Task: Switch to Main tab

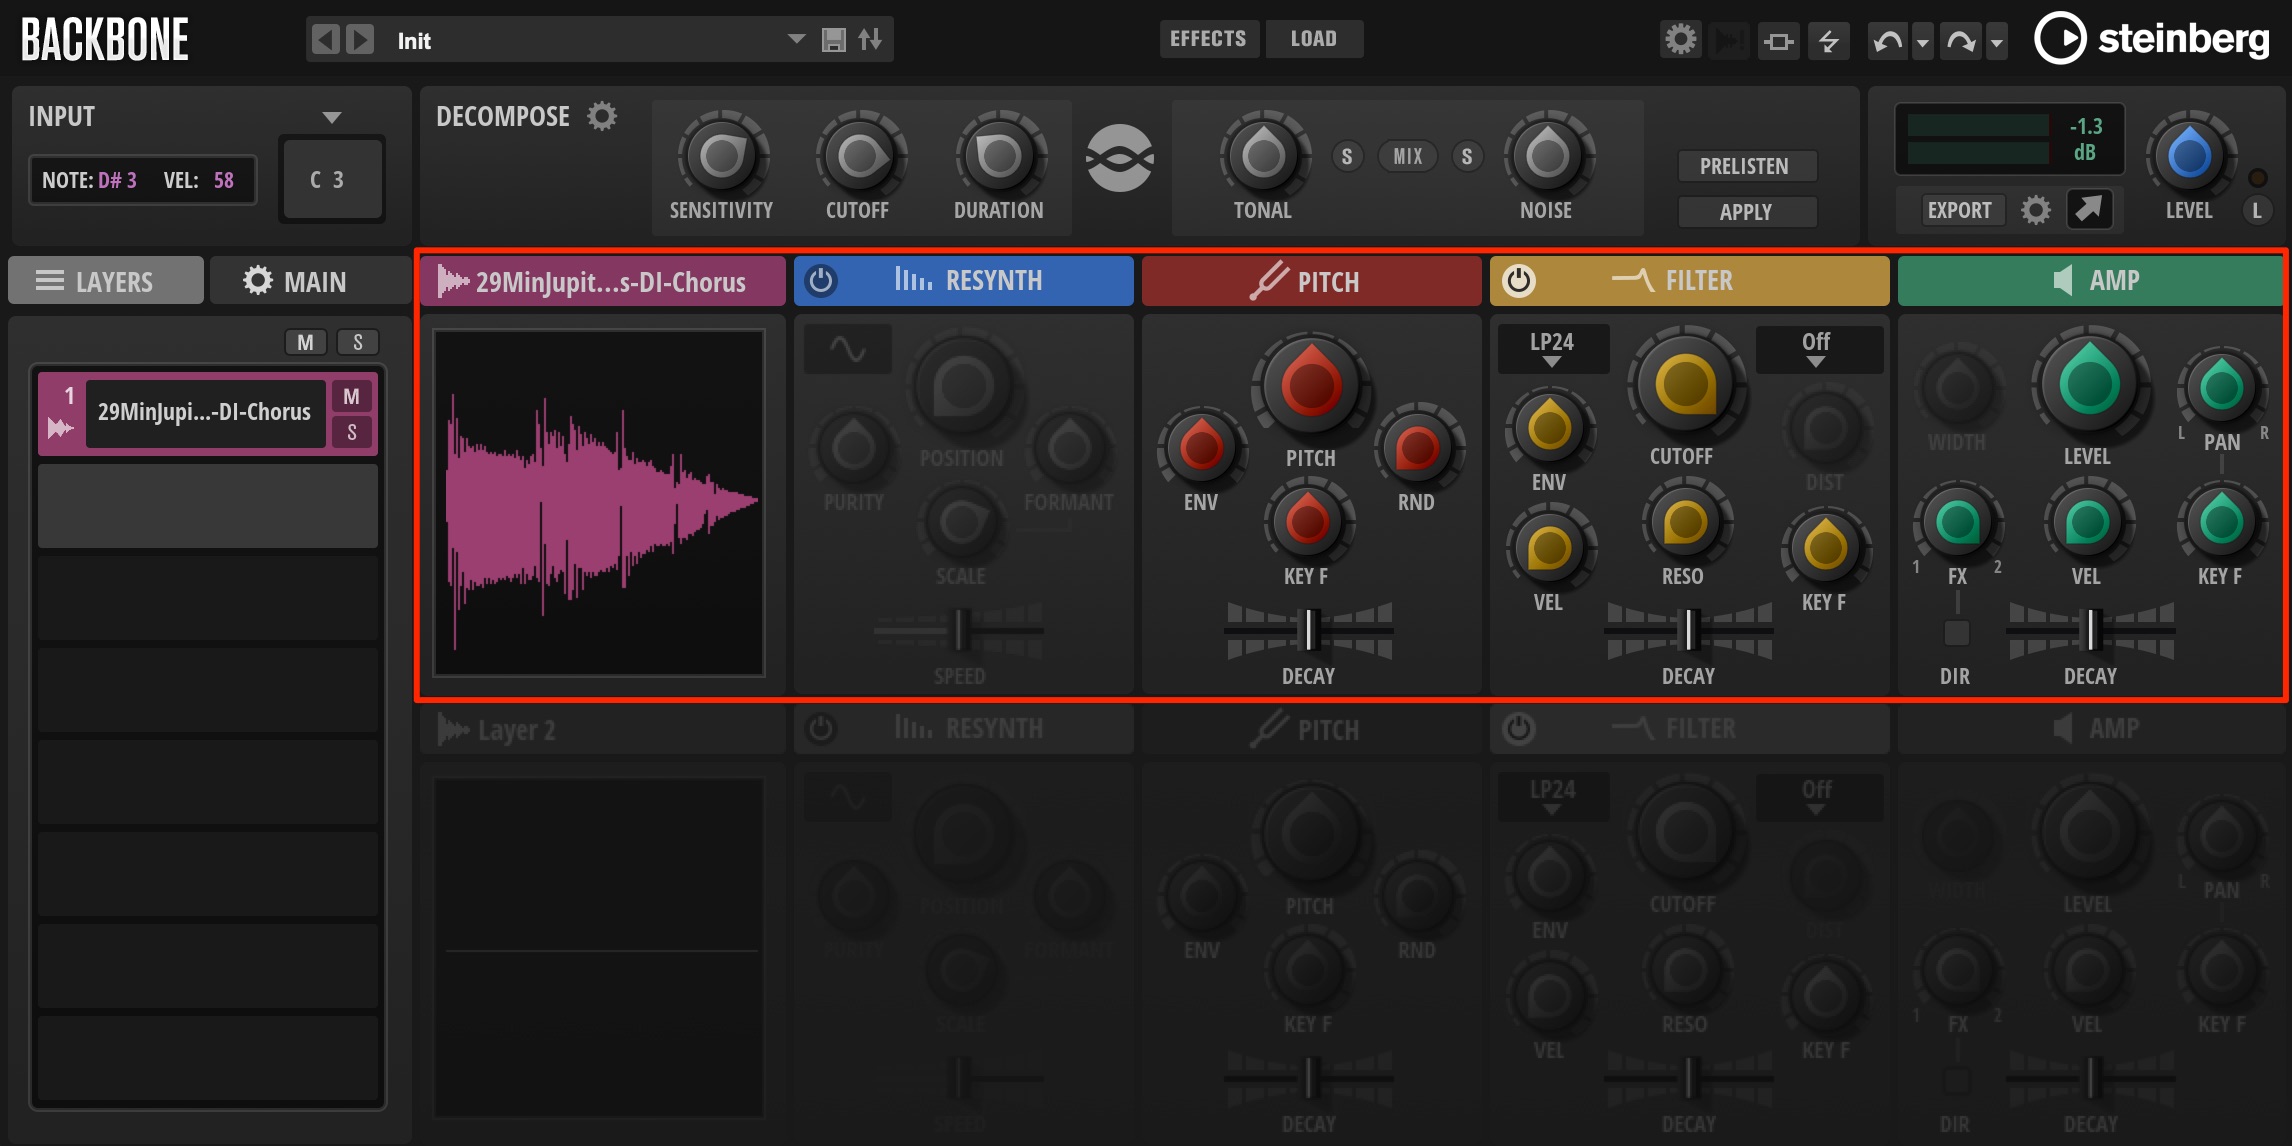Action: tap(310, 281)
